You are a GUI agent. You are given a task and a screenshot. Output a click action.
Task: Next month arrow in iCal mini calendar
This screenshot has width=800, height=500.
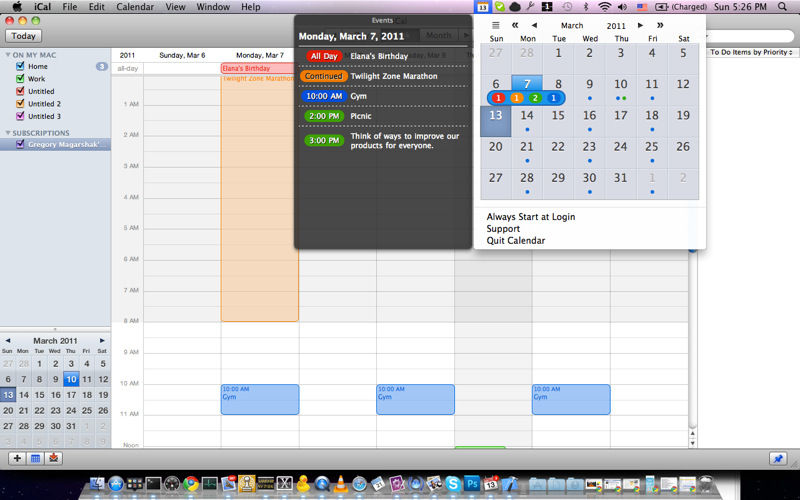click(102, 340)
